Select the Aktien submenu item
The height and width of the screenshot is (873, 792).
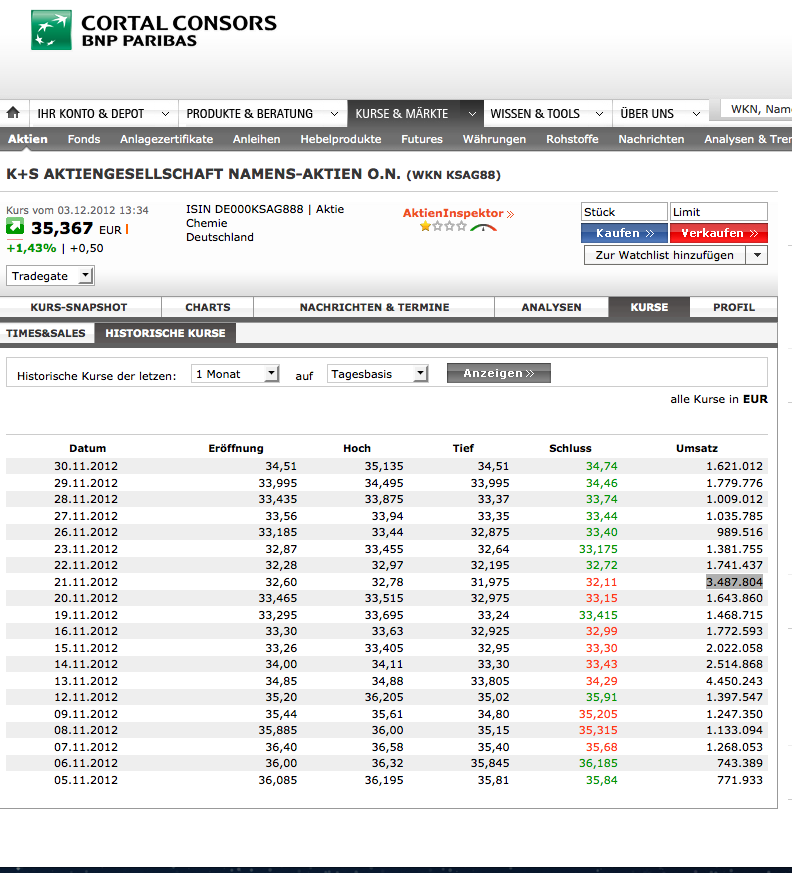(28, 139)
